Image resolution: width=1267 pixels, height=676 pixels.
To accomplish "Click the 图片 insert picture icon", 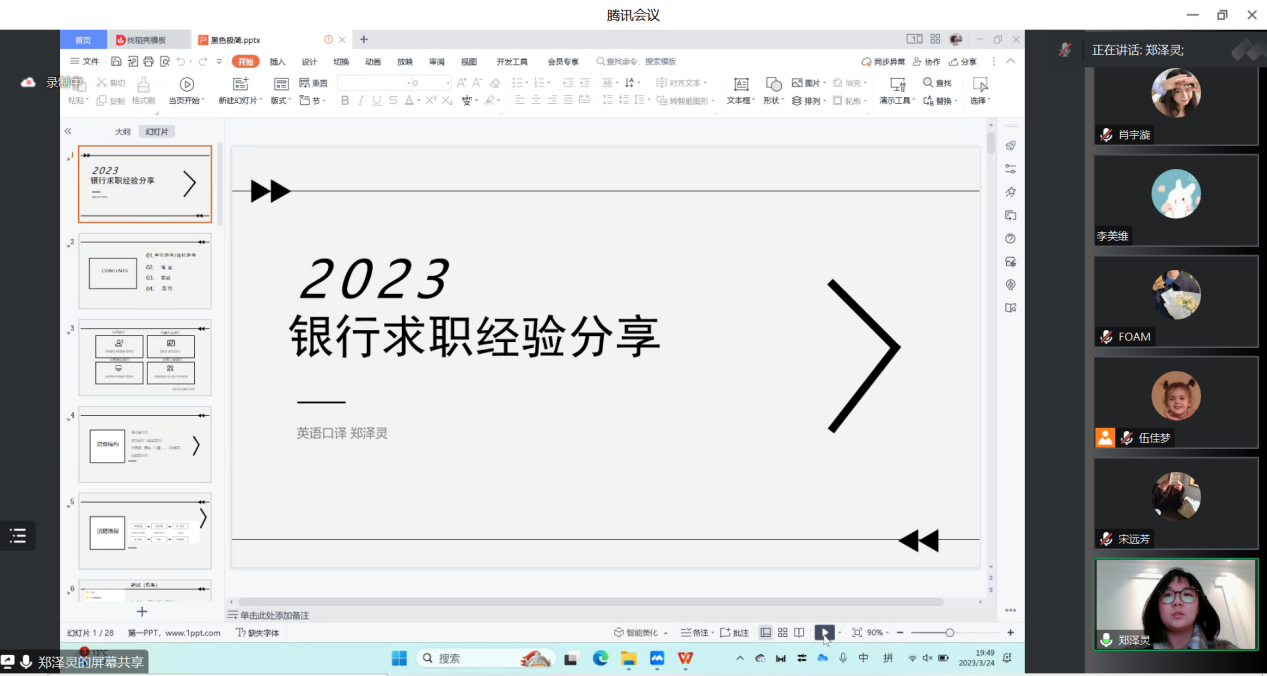I will coord(798,83).
